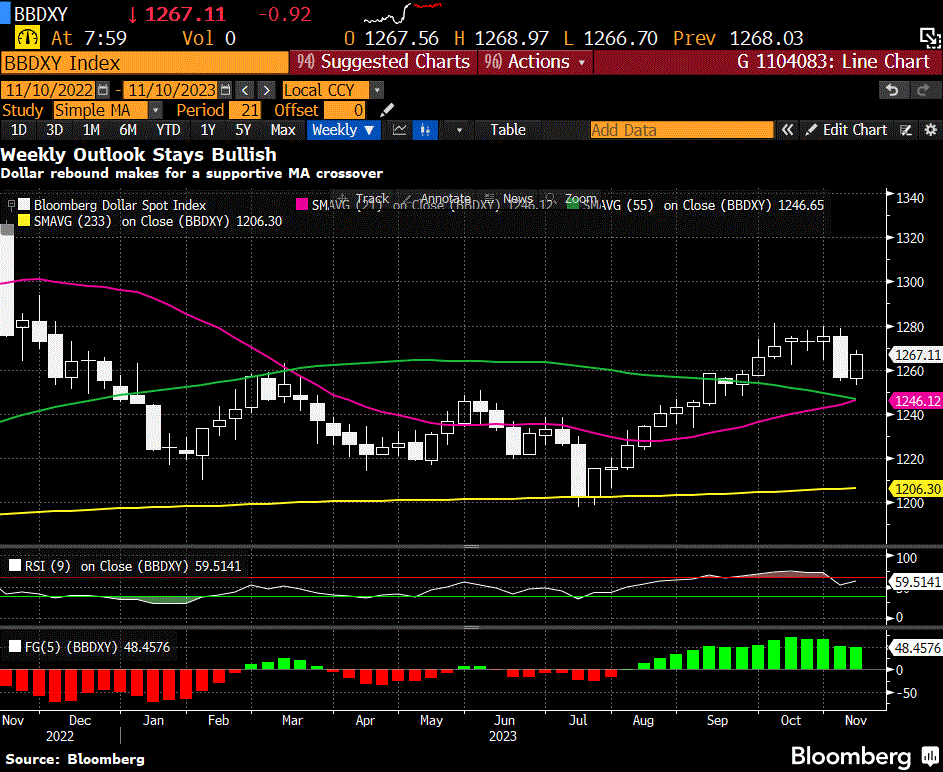Select the 6M time range
The height and width of the screenshot is (772, 943).
(128, 130)
